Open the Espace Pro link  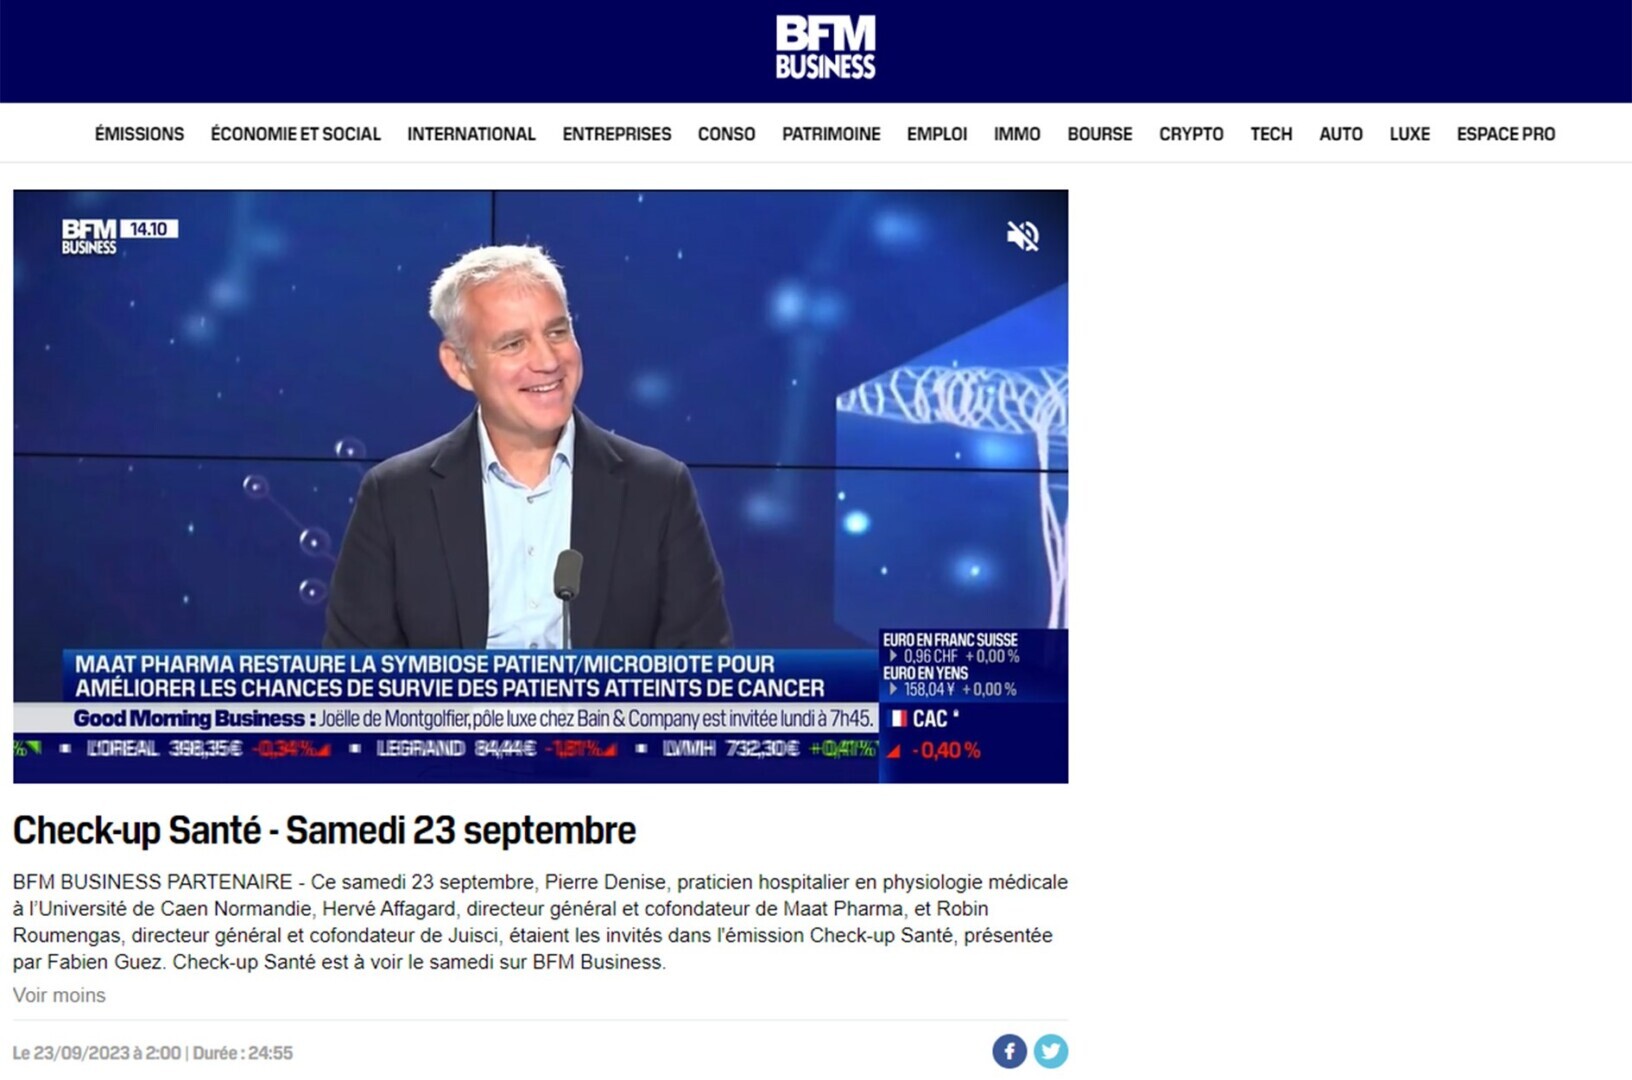(x=1505, y=134)
